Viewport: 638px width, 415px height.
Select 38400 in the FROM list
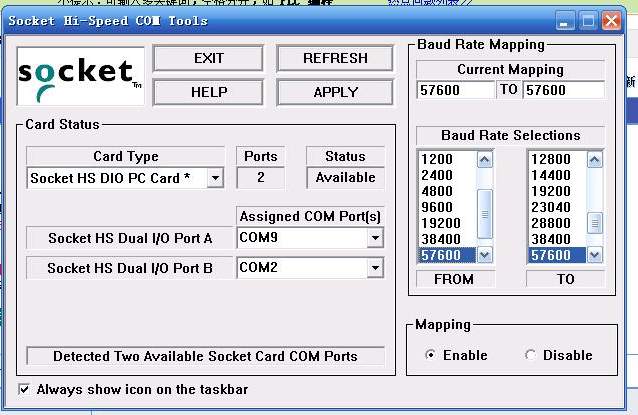tap(447, 239)
